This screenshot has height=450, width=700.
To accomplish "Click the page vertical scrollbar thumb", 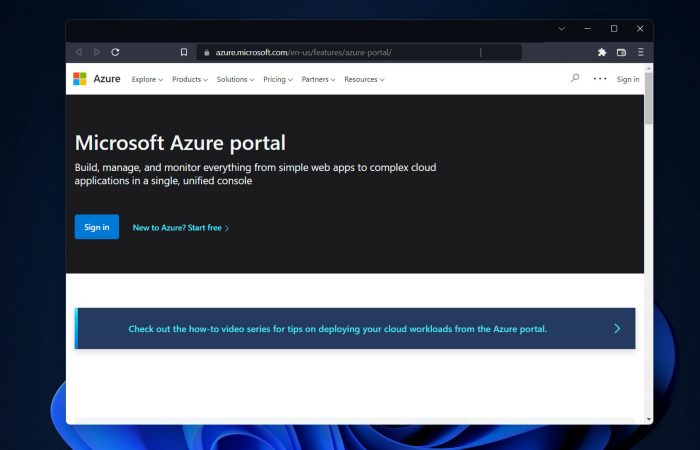I will 648,97.
